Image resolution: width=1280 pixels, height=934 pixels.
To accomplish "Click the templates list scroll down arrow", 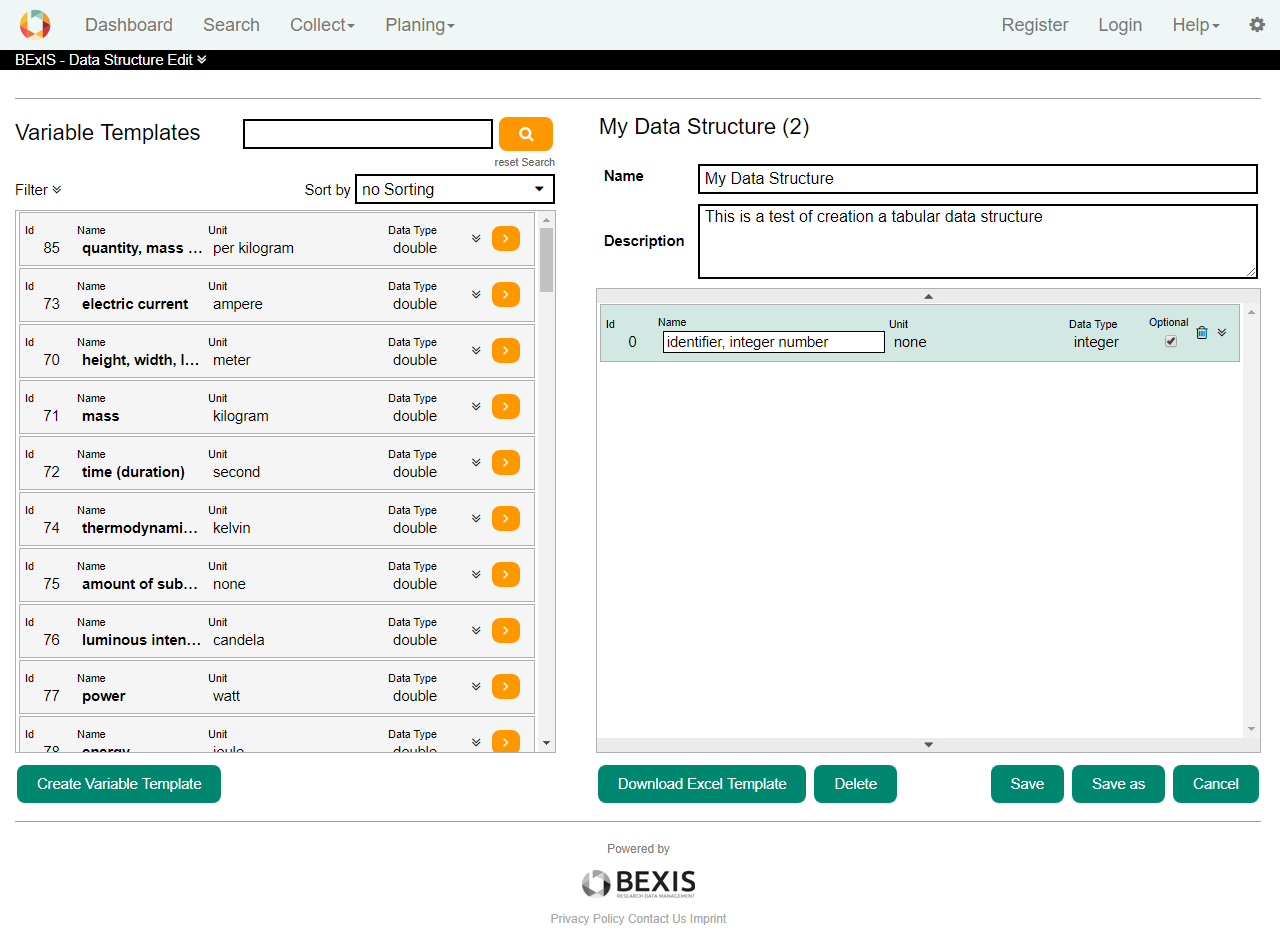I will coord(546,743).
